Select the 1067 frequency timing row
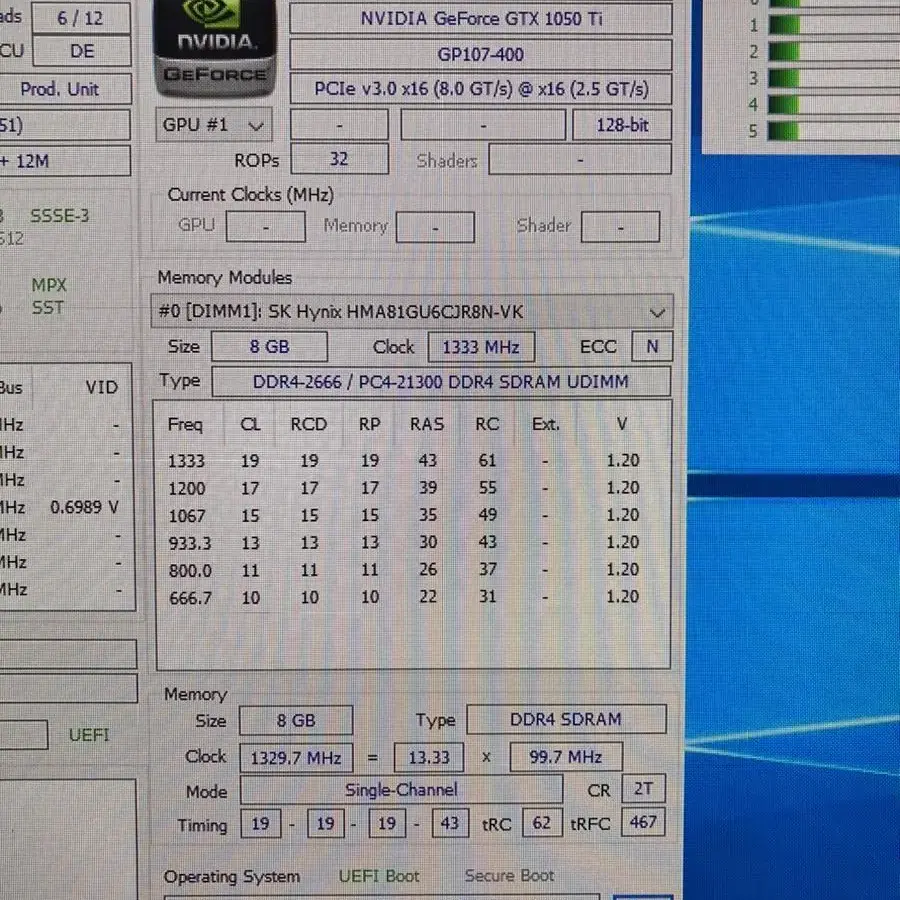 pyautogui.click(x=404, y=515)
